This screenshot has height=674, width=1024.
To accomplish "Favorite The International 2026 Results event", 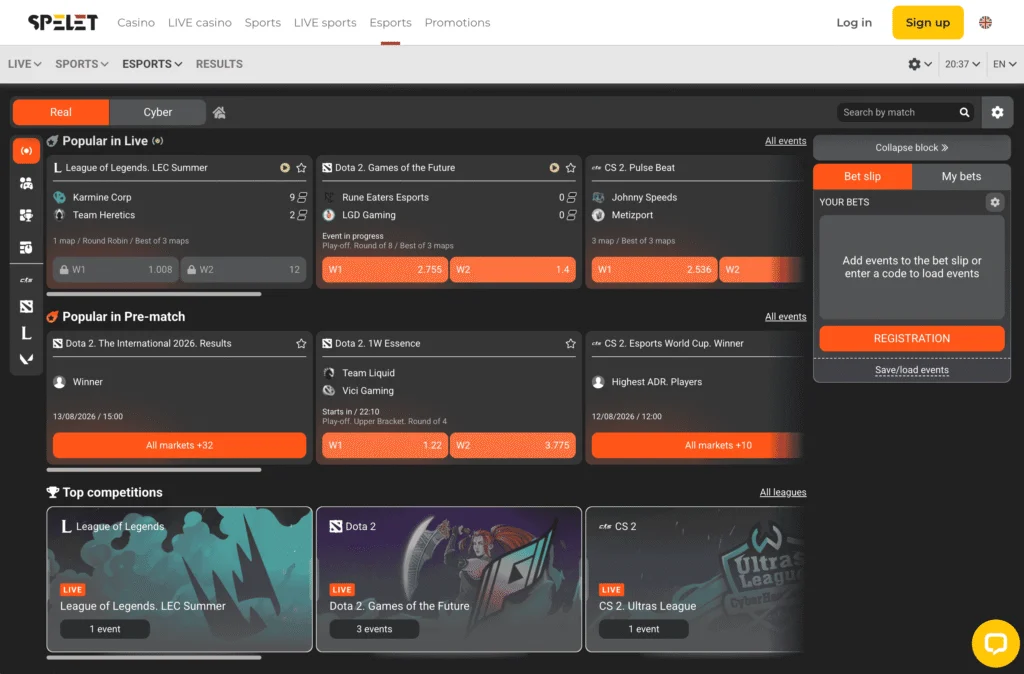I will pos(301,344).
